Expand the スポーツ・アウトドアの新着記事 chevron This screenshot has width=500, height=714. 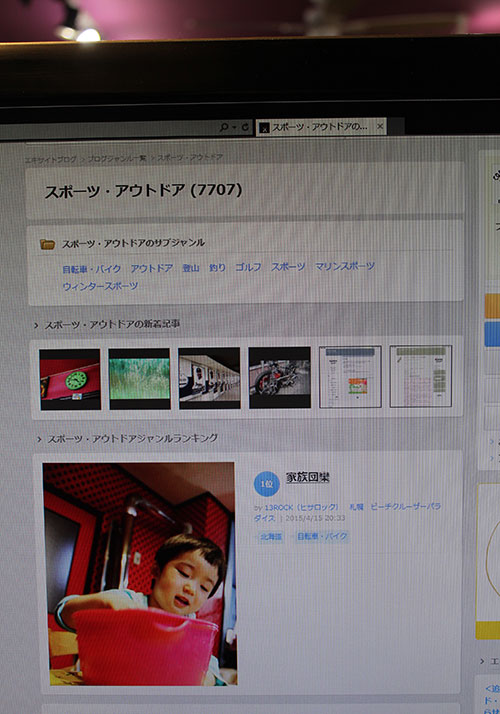[36, 325]
